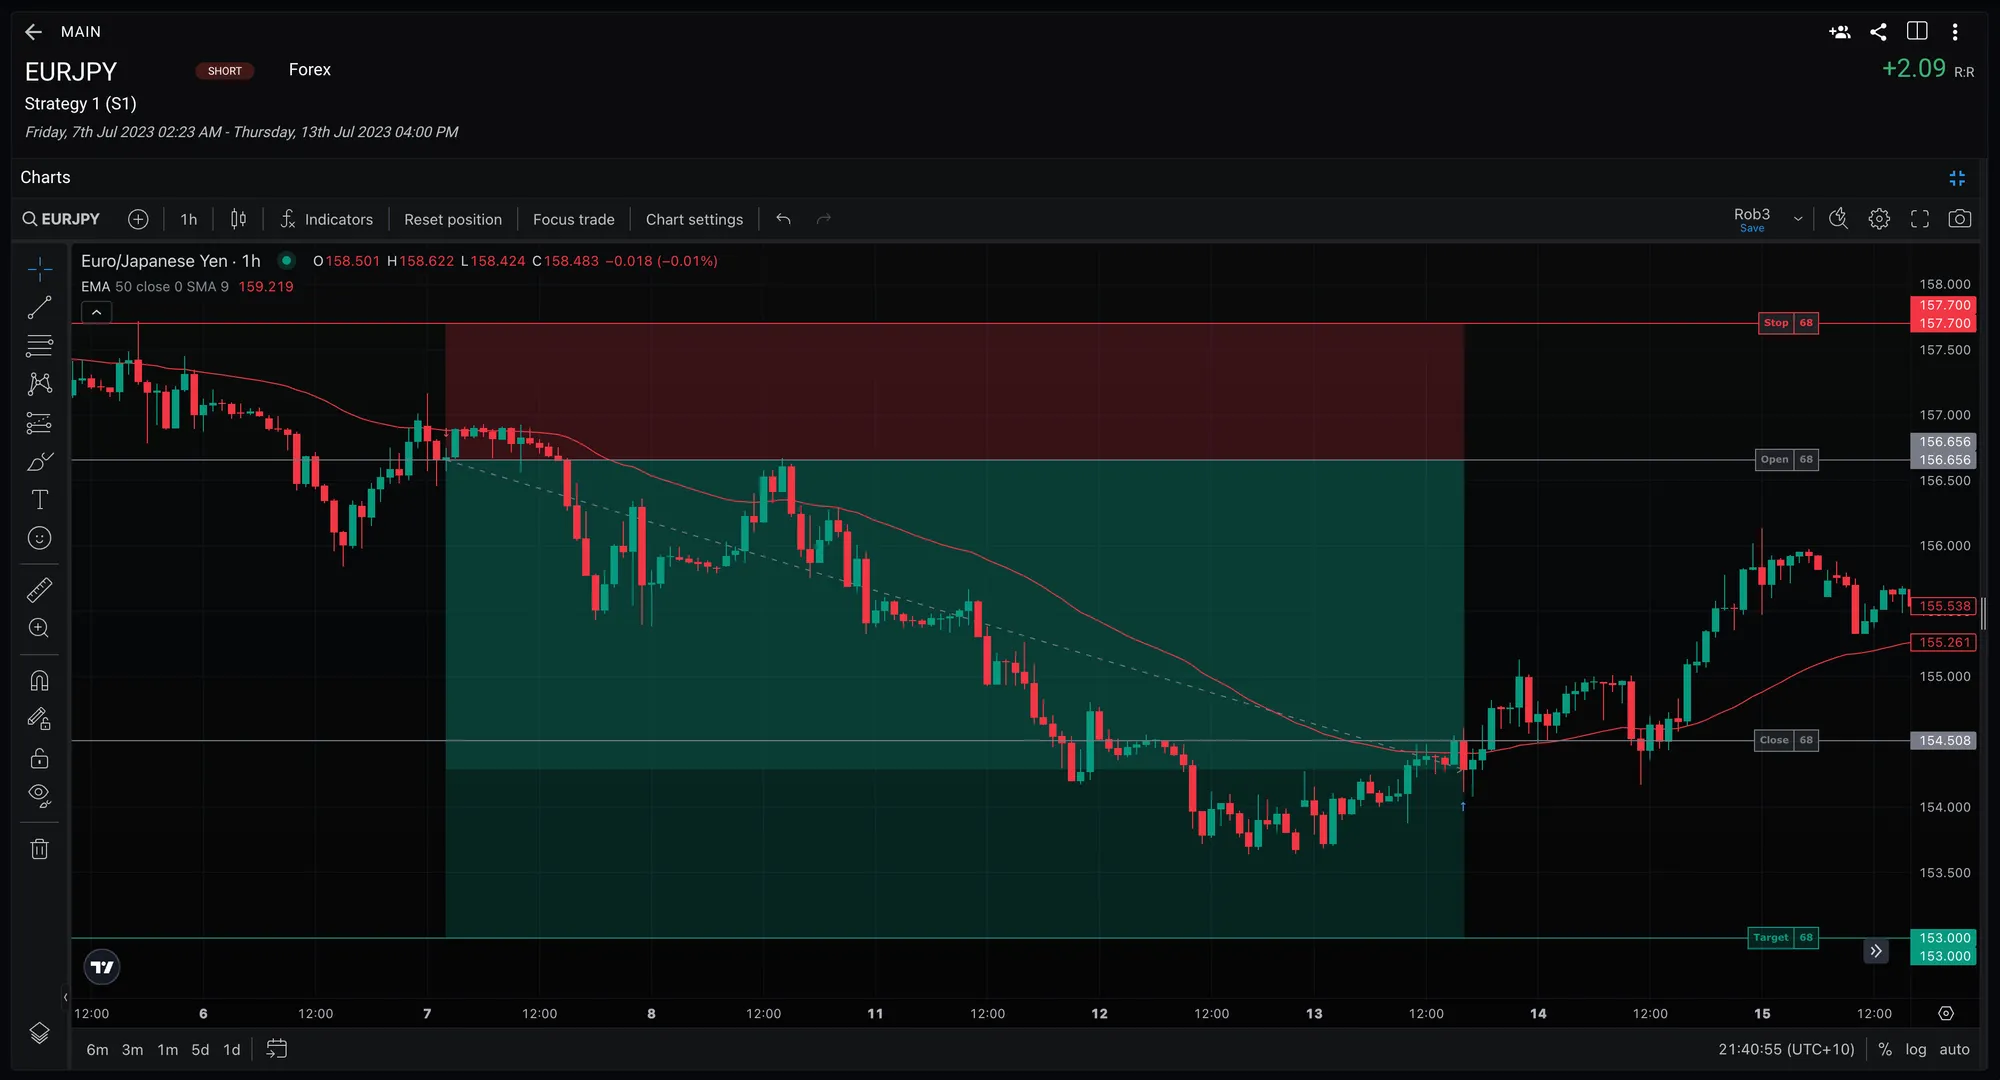Click Save under Rob3 layout
The height and width of the screenshot is (1080, 2000).
pyautogui.click(x=1752, y=229)
